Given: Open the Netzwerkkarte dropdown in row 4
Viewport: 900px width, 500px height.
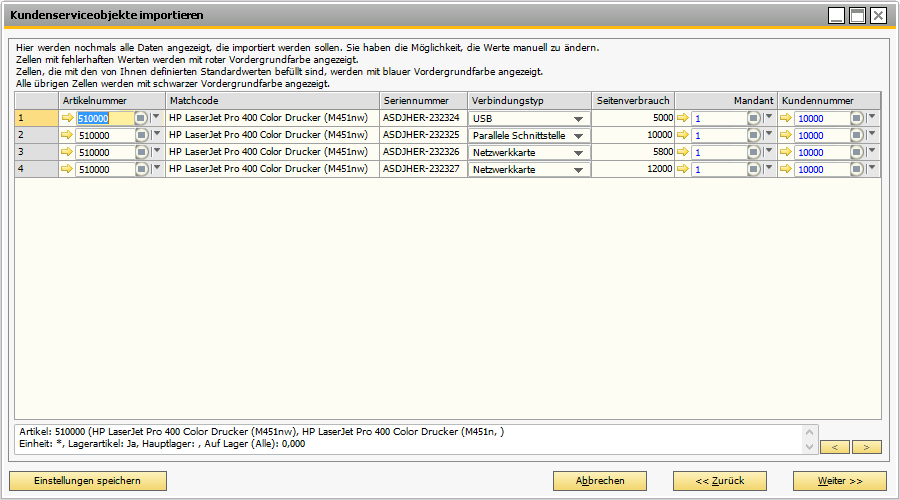Looking at the screenshot, I should pyautogui.click(x=579, y=170).
